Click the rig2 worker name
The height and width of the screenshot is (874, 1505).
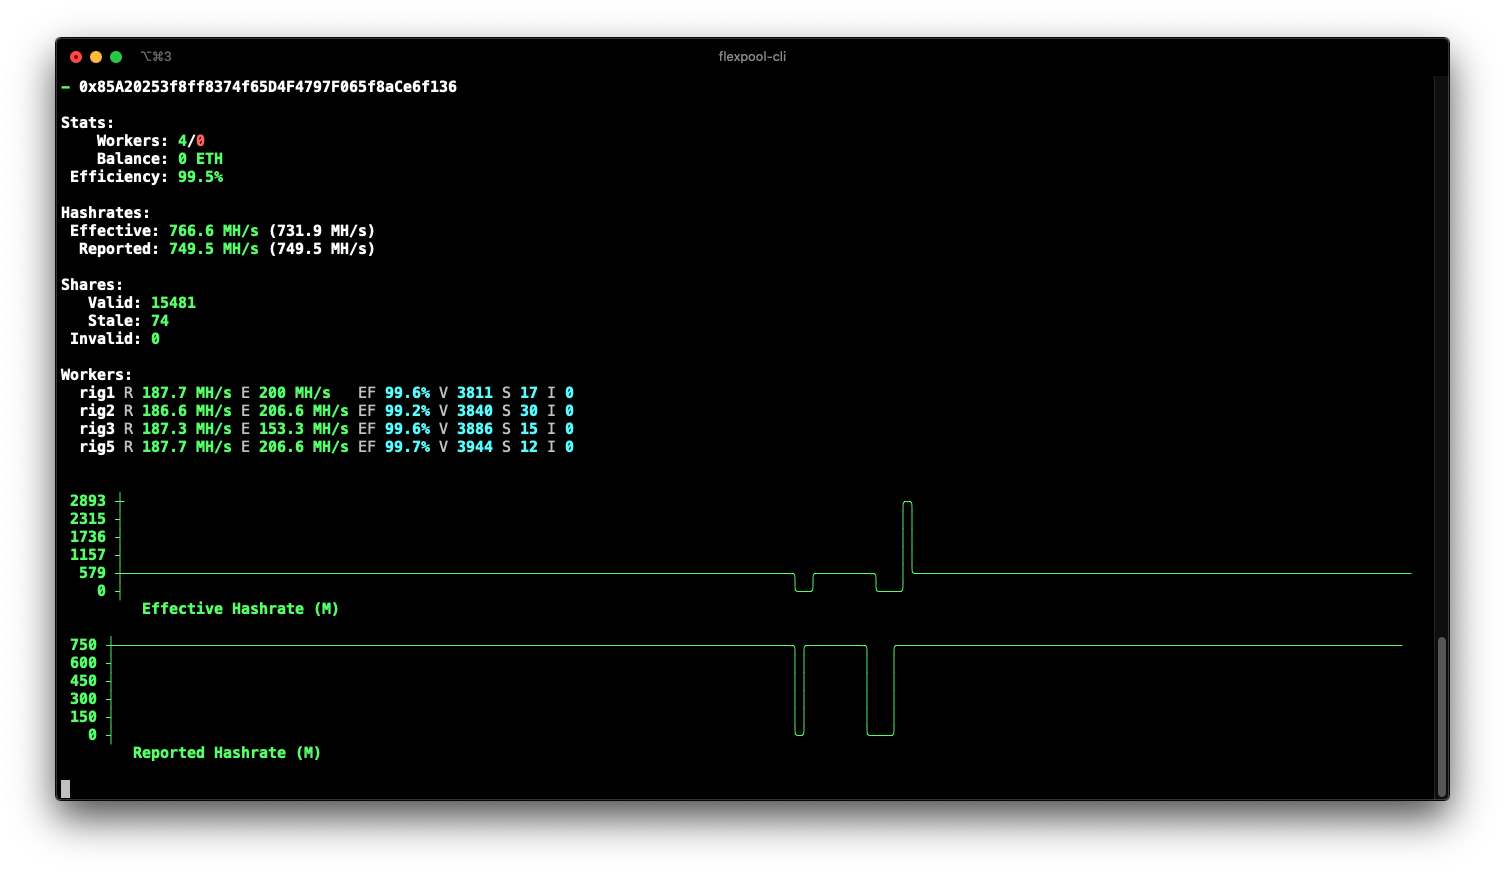point(97,411)
